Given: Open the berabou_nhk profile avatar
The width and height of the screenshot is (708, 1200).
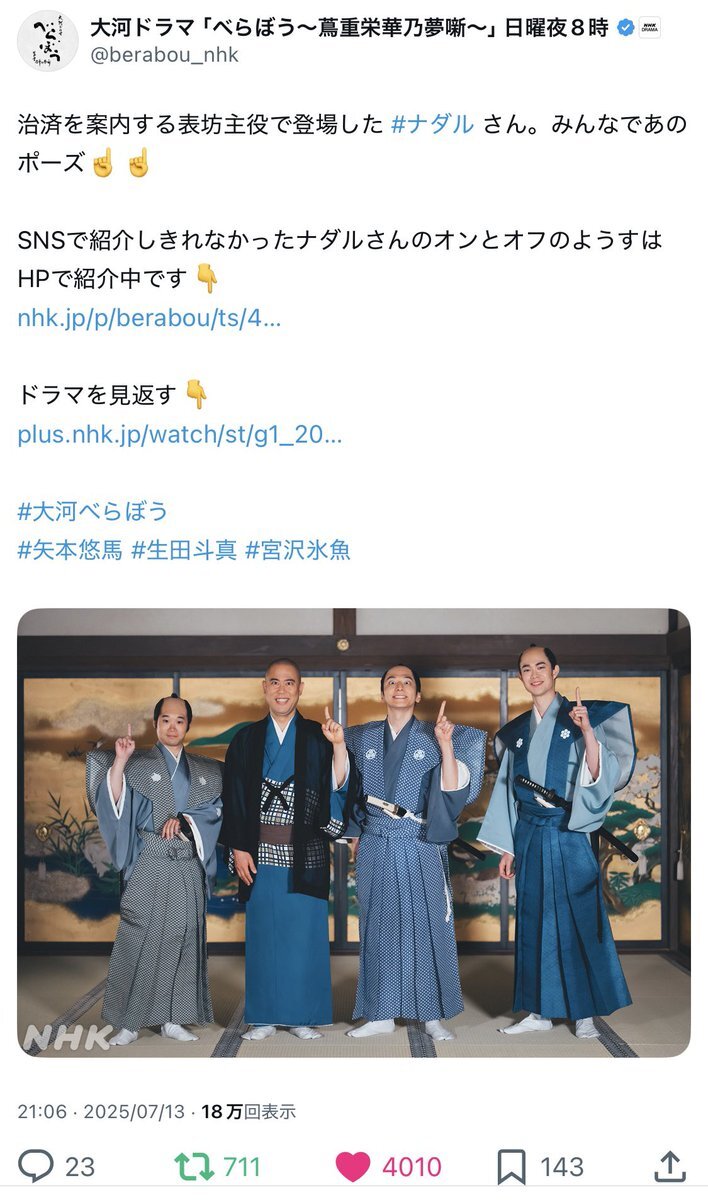Looking at the screenshot, I should 47,40.
